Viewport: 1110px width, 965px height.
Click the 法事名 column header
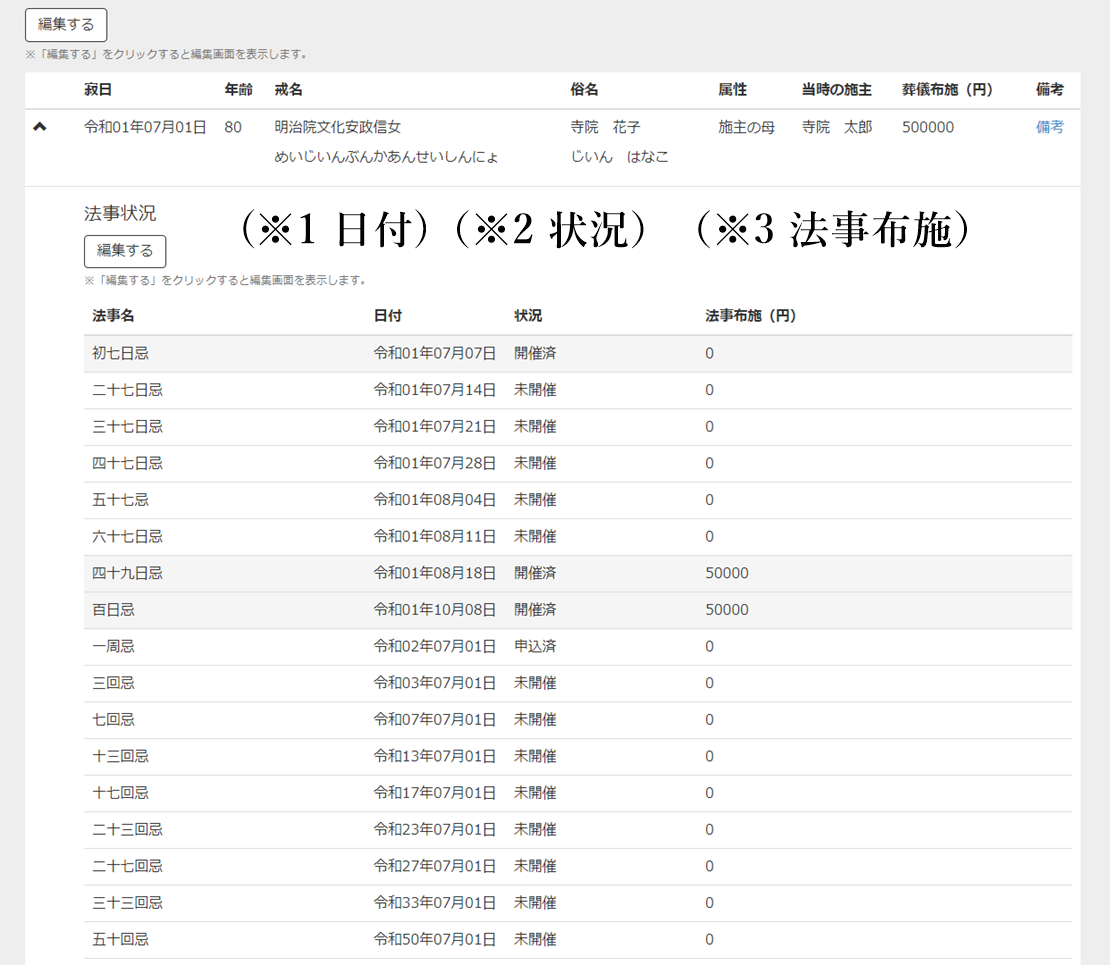point(113,316)
